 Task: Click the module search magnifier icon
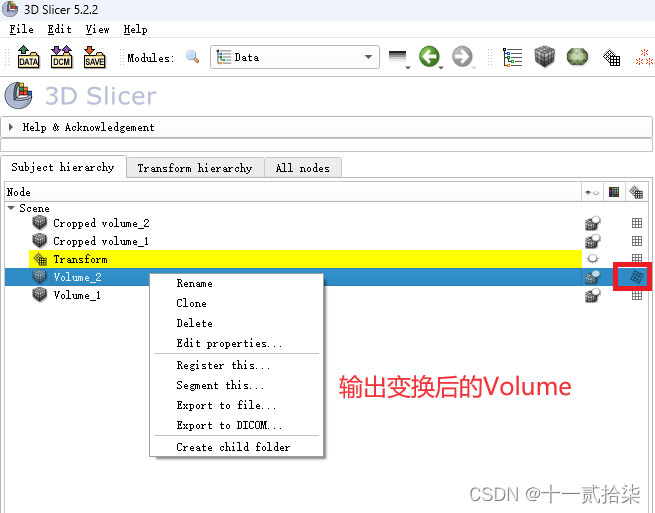(x=192, y=57)
